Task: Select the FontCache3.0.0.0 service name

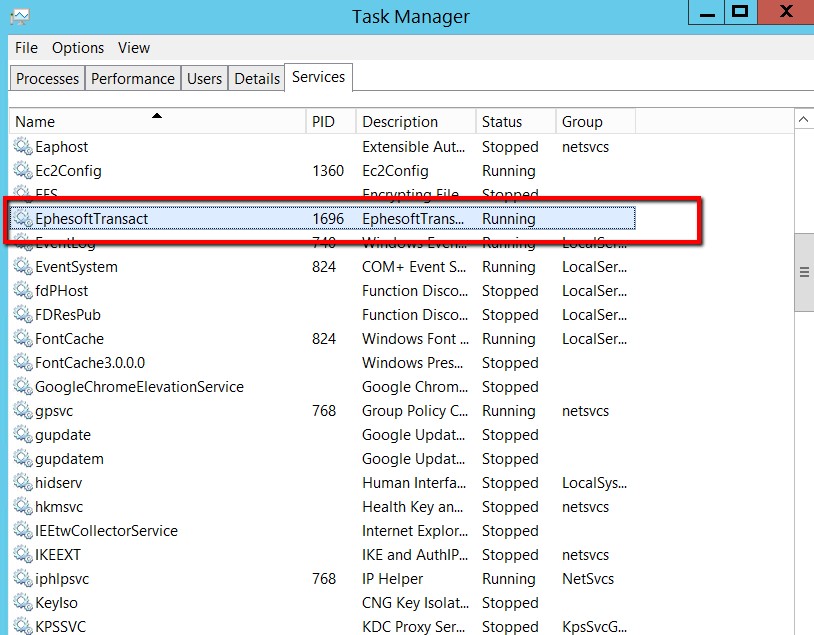Action: 90,363
